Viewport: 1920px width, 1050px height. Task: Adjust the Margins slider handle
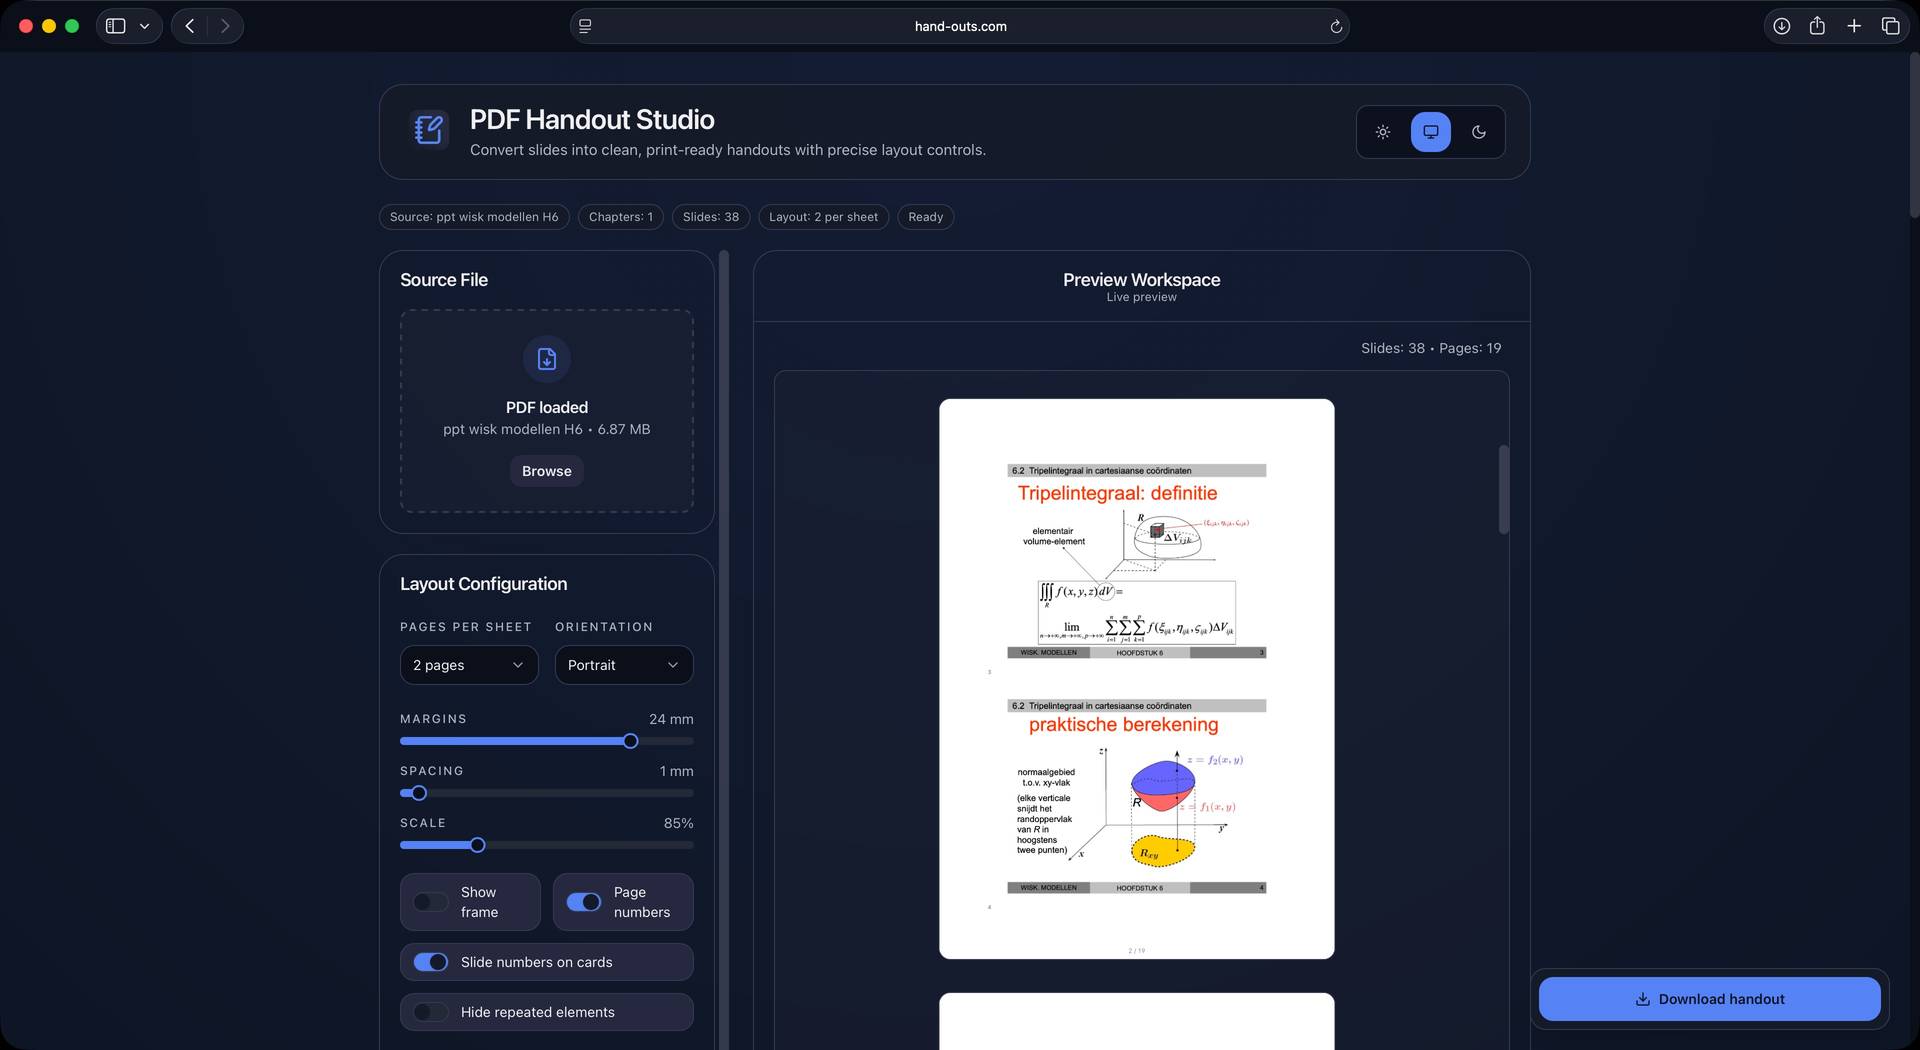pyautogui.click(x=631, y=741)
